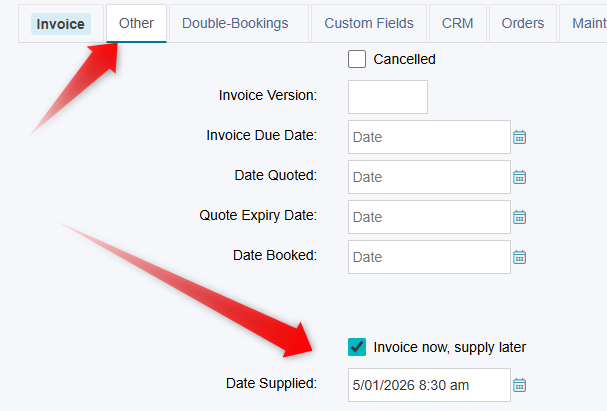Click the Invoice Version input box

387,97
